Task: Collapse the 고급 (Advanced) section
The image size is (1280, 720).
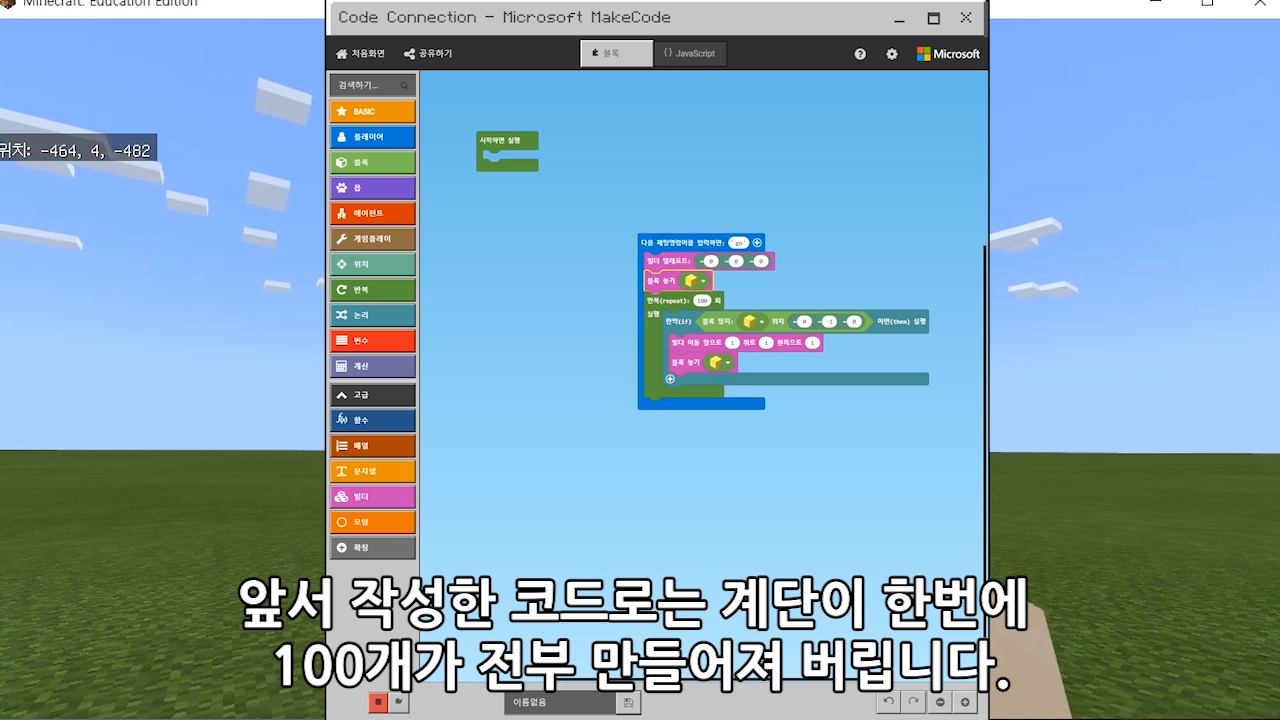Action: (372, 395)
